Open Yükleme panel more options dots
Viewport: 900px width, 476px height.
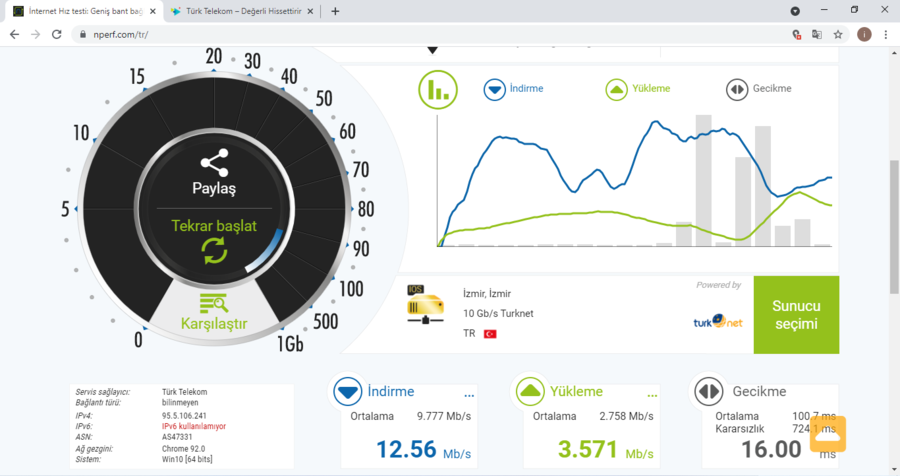tap(652, 396)
